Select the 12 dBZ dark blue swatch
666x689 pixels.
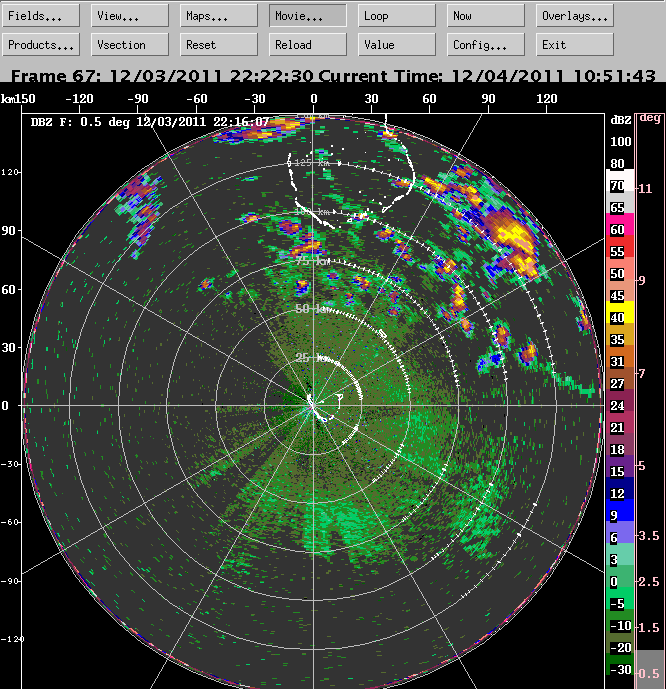click(620, 488)
